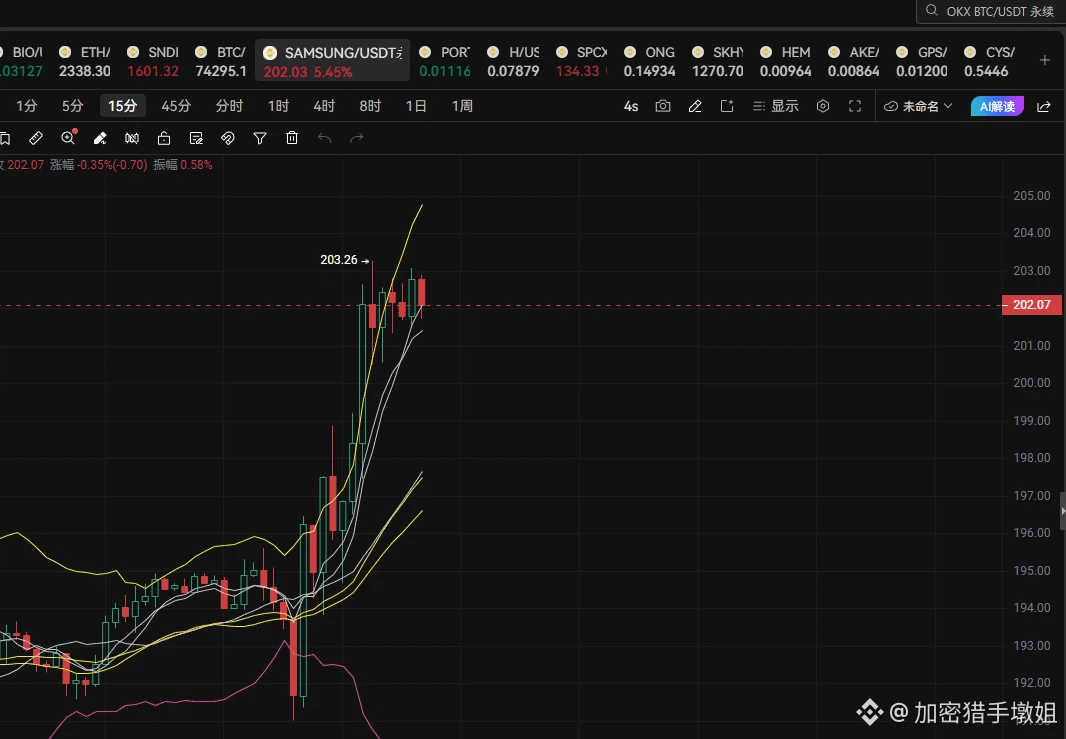Click the pencil draw icon in top toolbar
Viewport: 1066px width, 739px height.
tap(695, 106)
